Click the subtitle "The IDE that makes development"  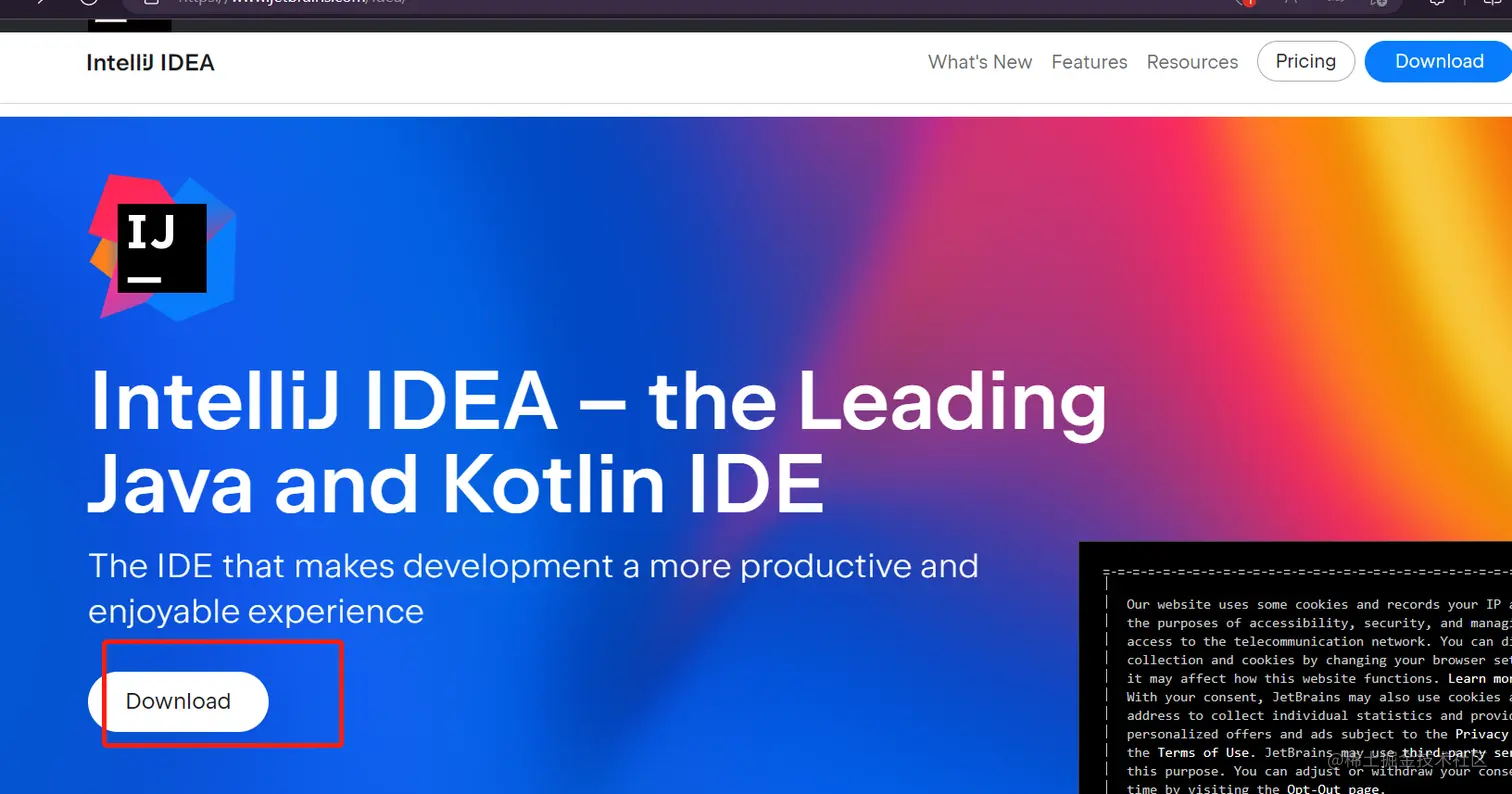(x=351, y=566)
